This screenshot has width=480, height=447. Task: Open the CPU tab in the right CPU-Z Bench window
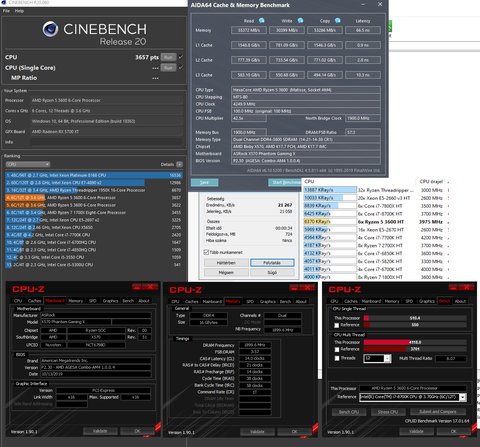click(x=334, y=301)
